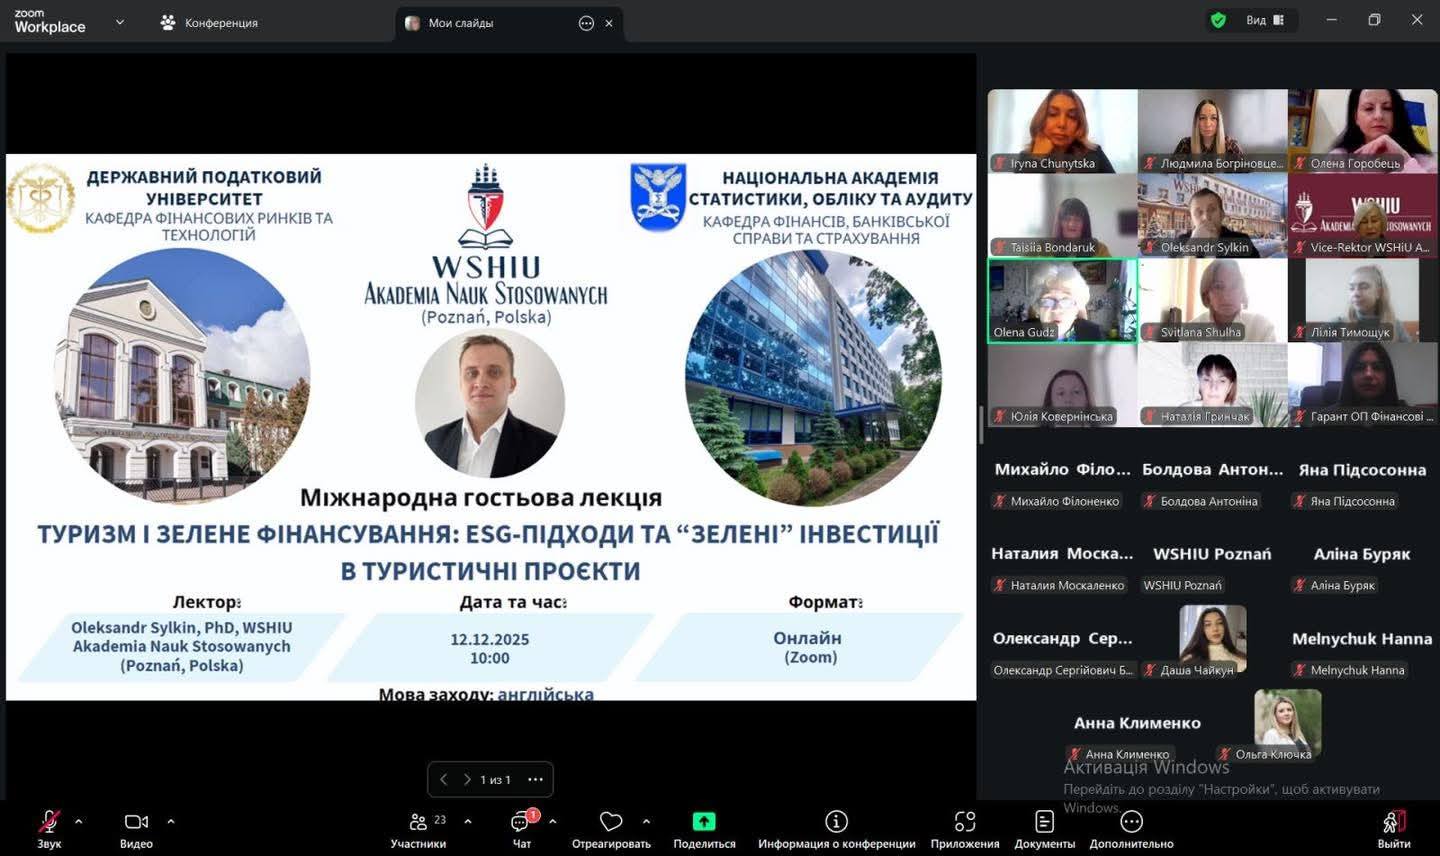Click the green encryption shield icon
The height and width of the screenshot is (856, 1440).
[1218, 20]
